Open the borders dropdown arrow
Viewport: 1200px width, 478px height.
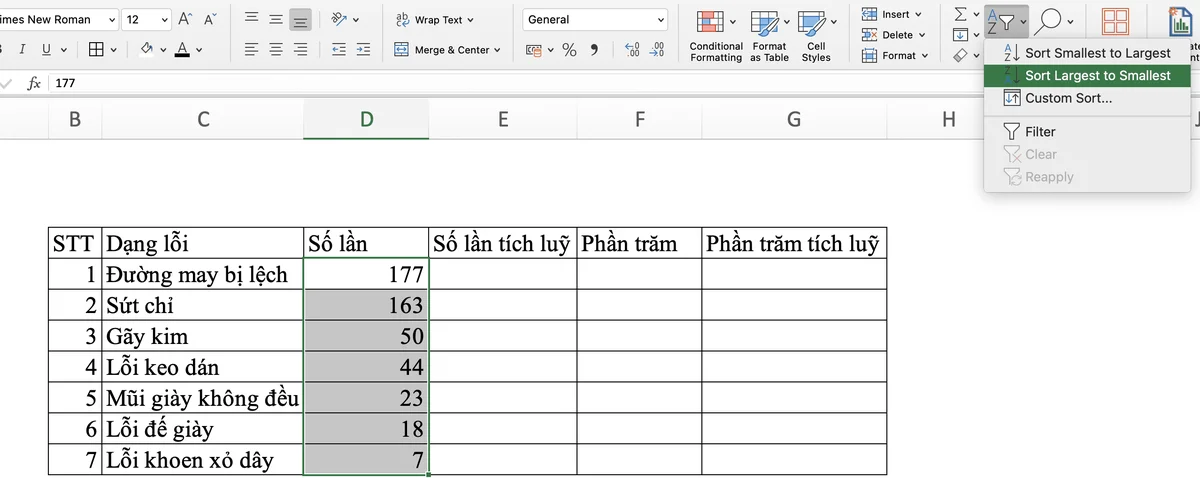114,49
